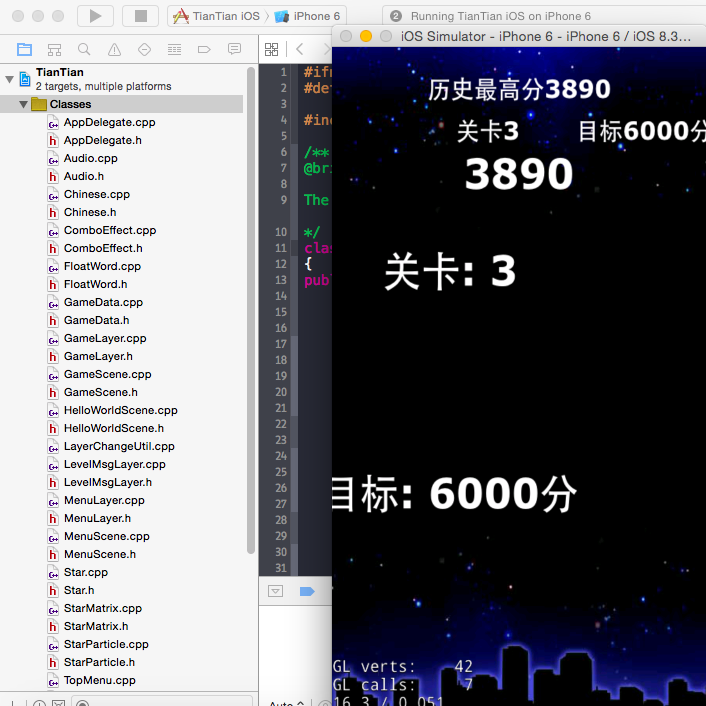This screenshot has width=706, height=706.
Task: Hide the debug area
Action: point(275,591)
